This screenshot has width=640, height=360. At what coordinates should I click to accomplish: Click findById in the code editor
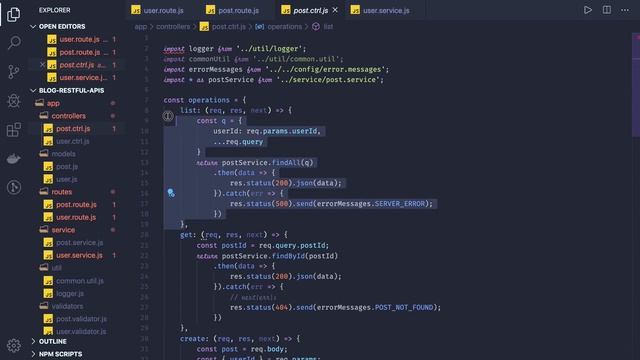pos(288,256)
